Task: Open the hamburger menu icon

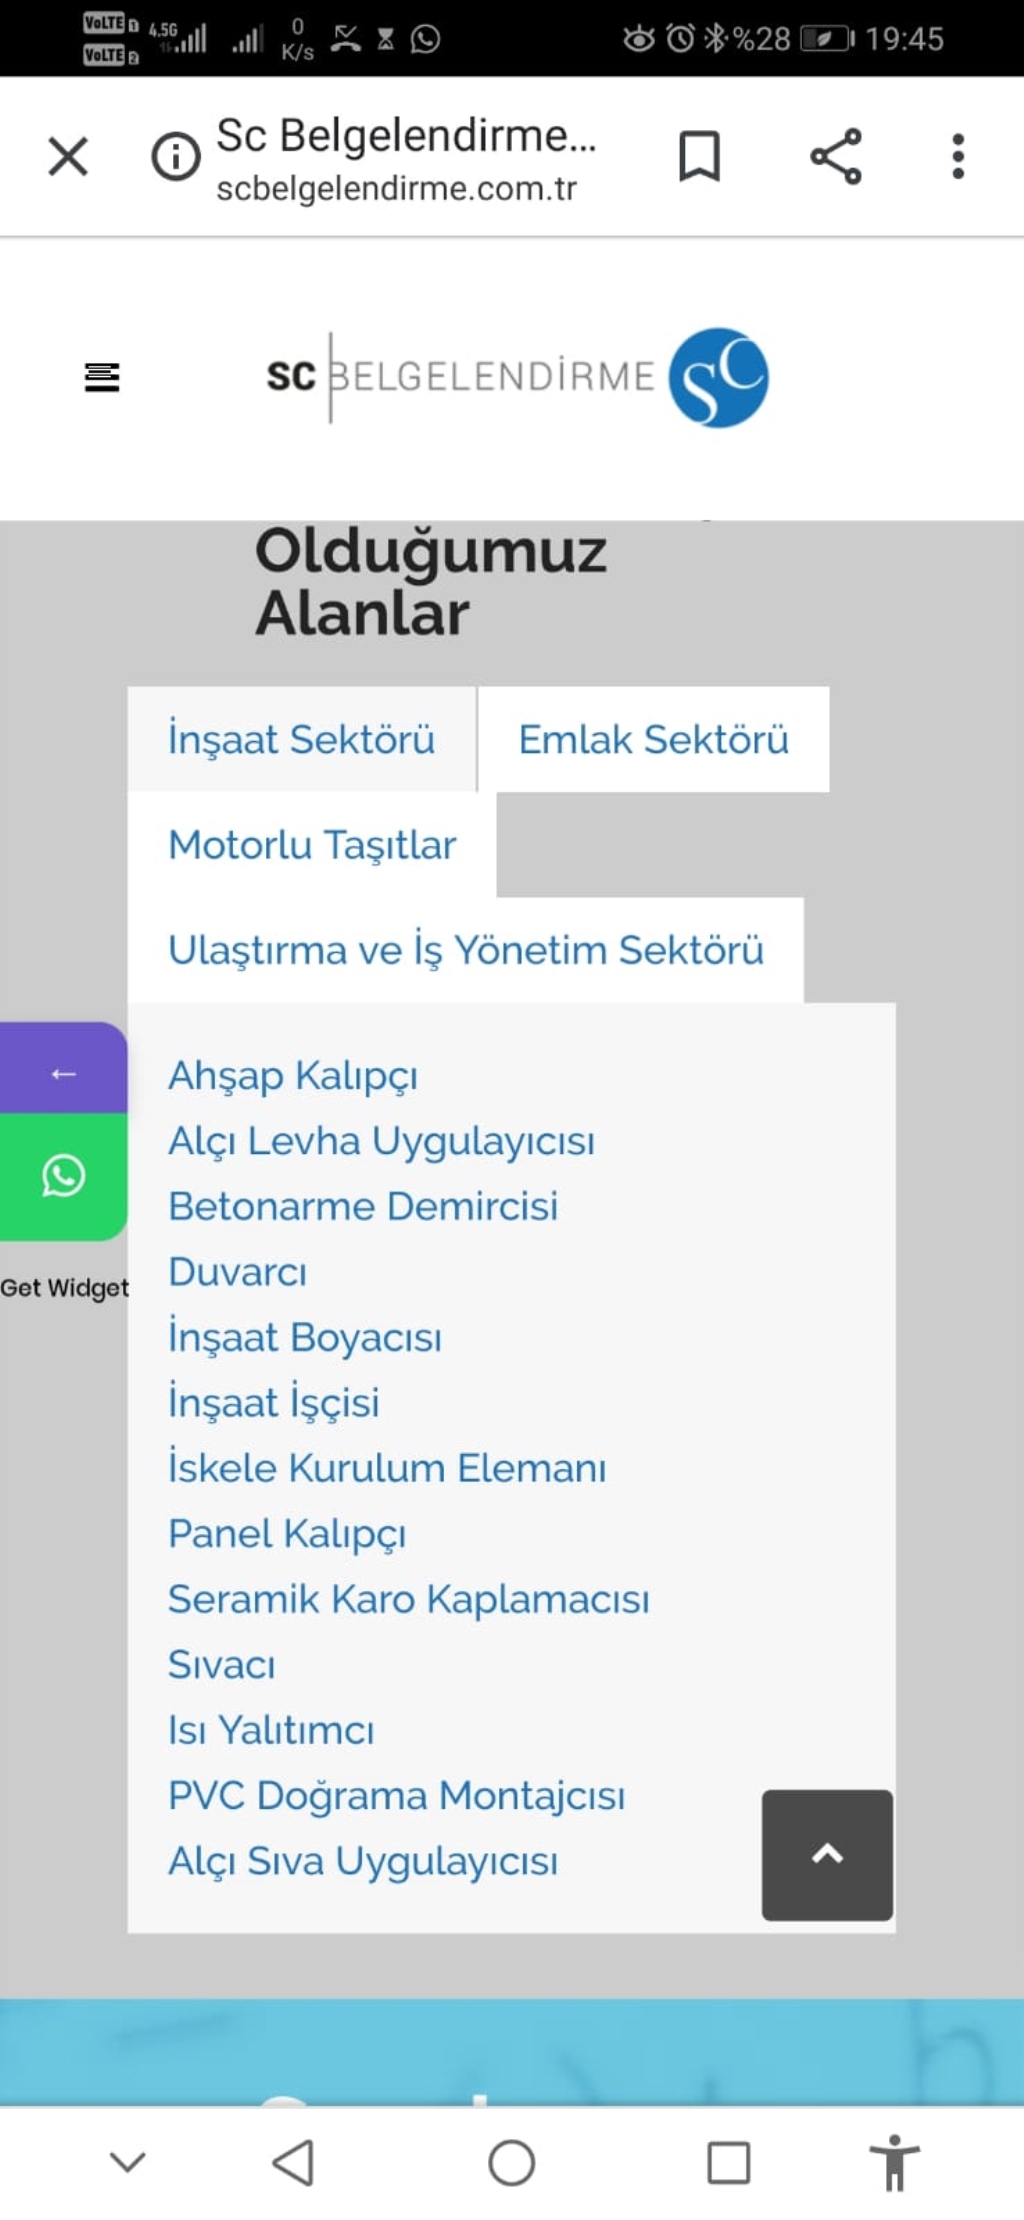Action: 102,377
